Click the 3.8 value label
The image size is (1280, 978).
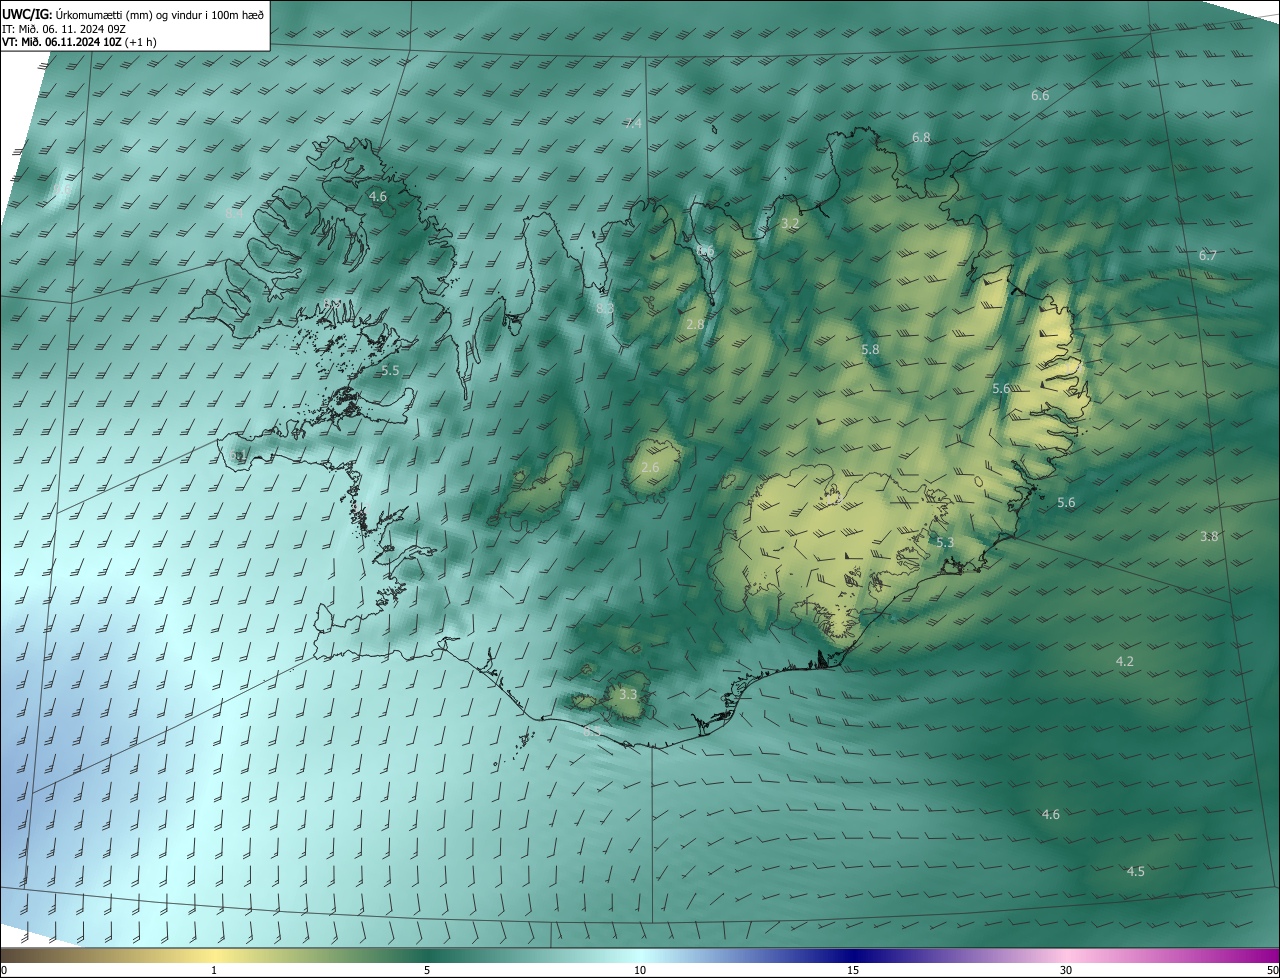click(x=1209, y=537)
